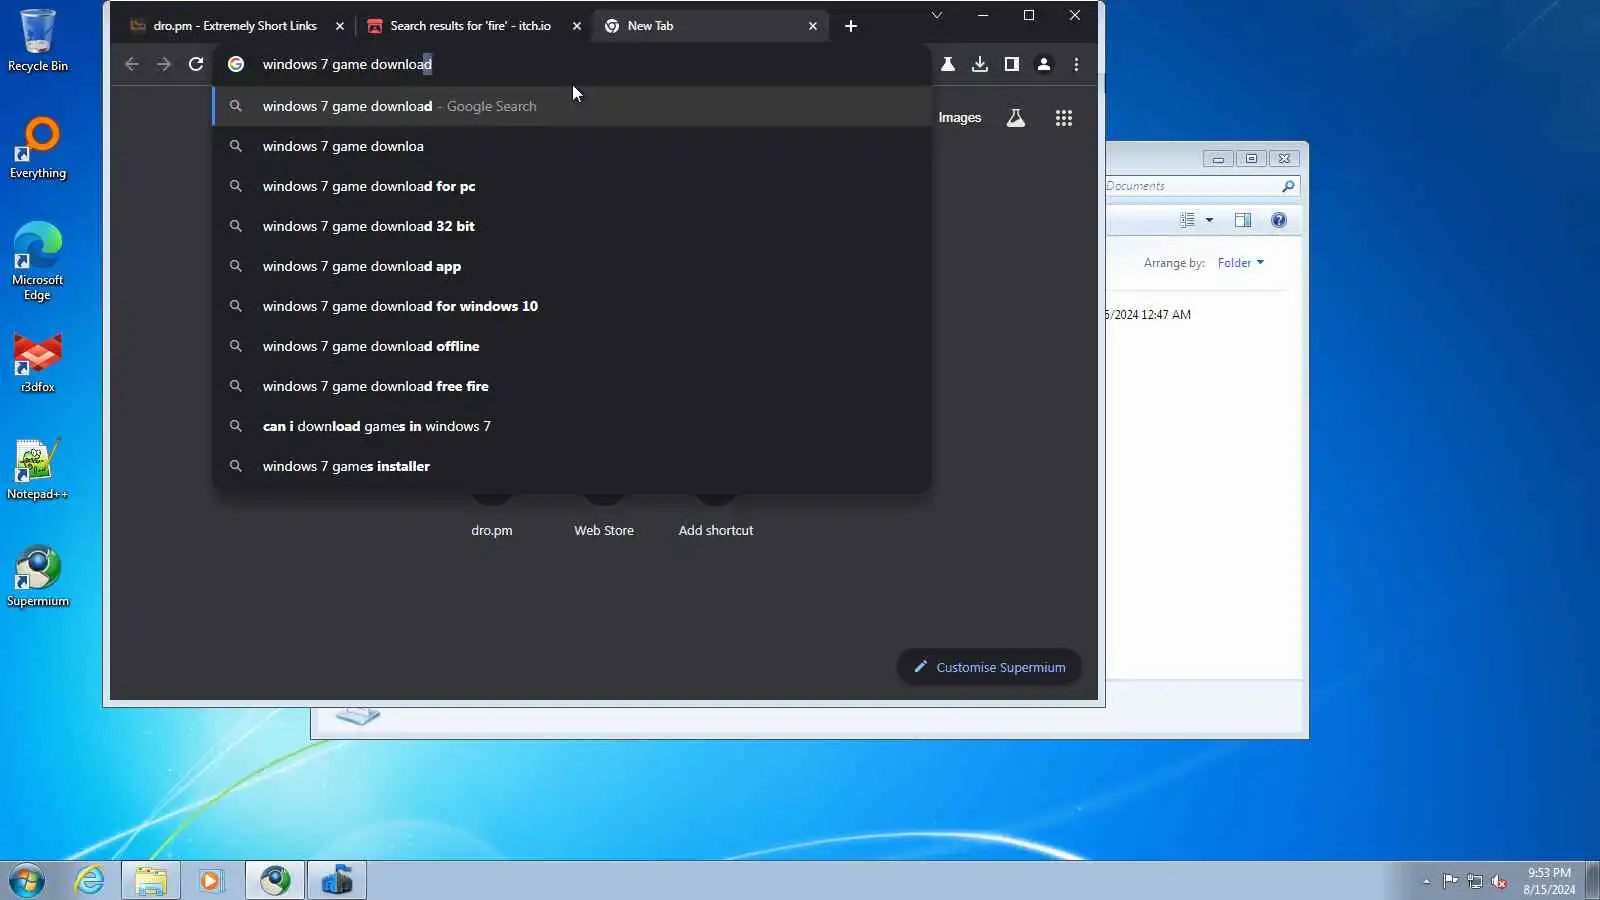Open the Windows Start menu

(x=27, y=880)
